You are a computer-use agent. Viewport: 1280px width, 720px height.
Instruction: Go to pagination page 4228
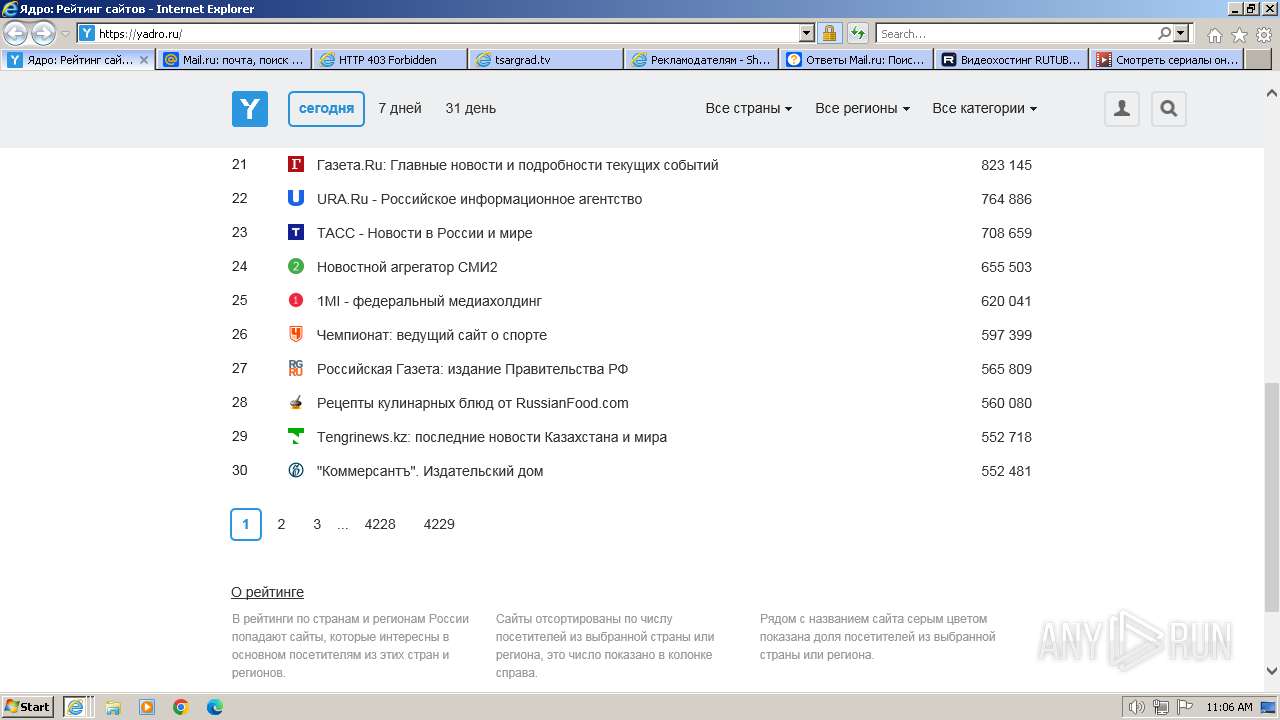tap(380, 524)
